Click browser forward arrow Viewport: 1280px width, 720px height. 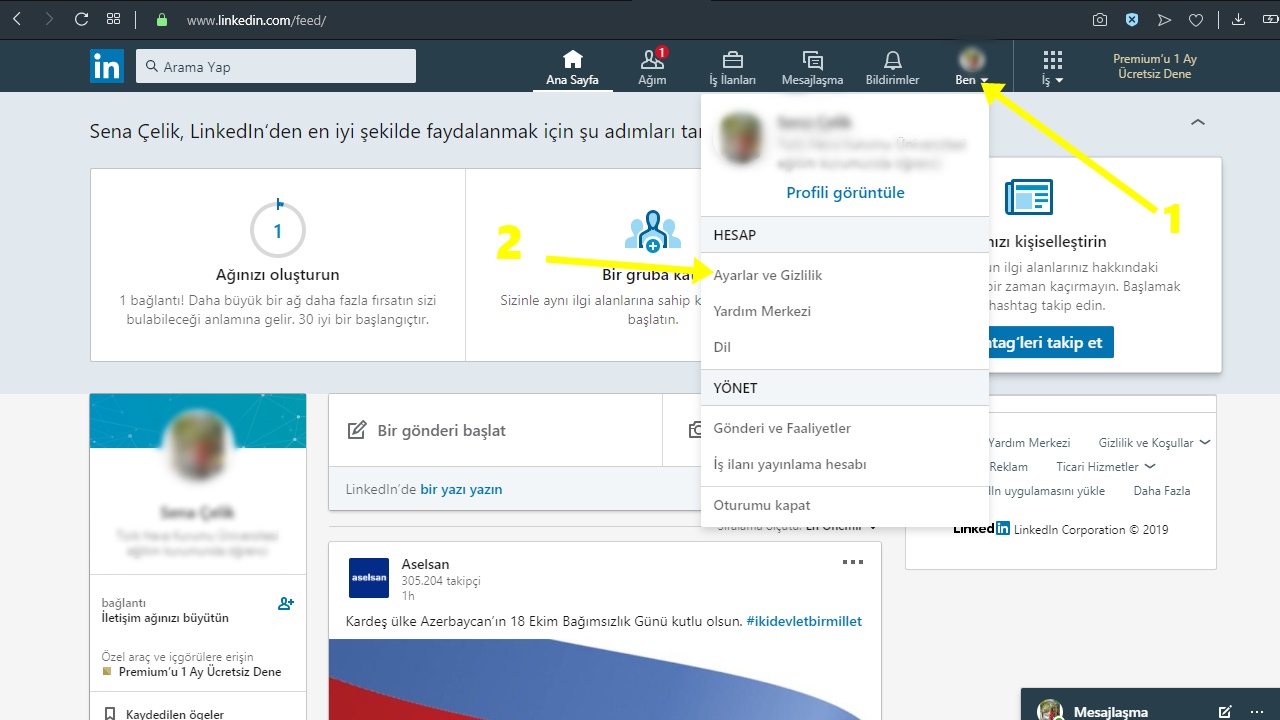(x=49, y=19)
